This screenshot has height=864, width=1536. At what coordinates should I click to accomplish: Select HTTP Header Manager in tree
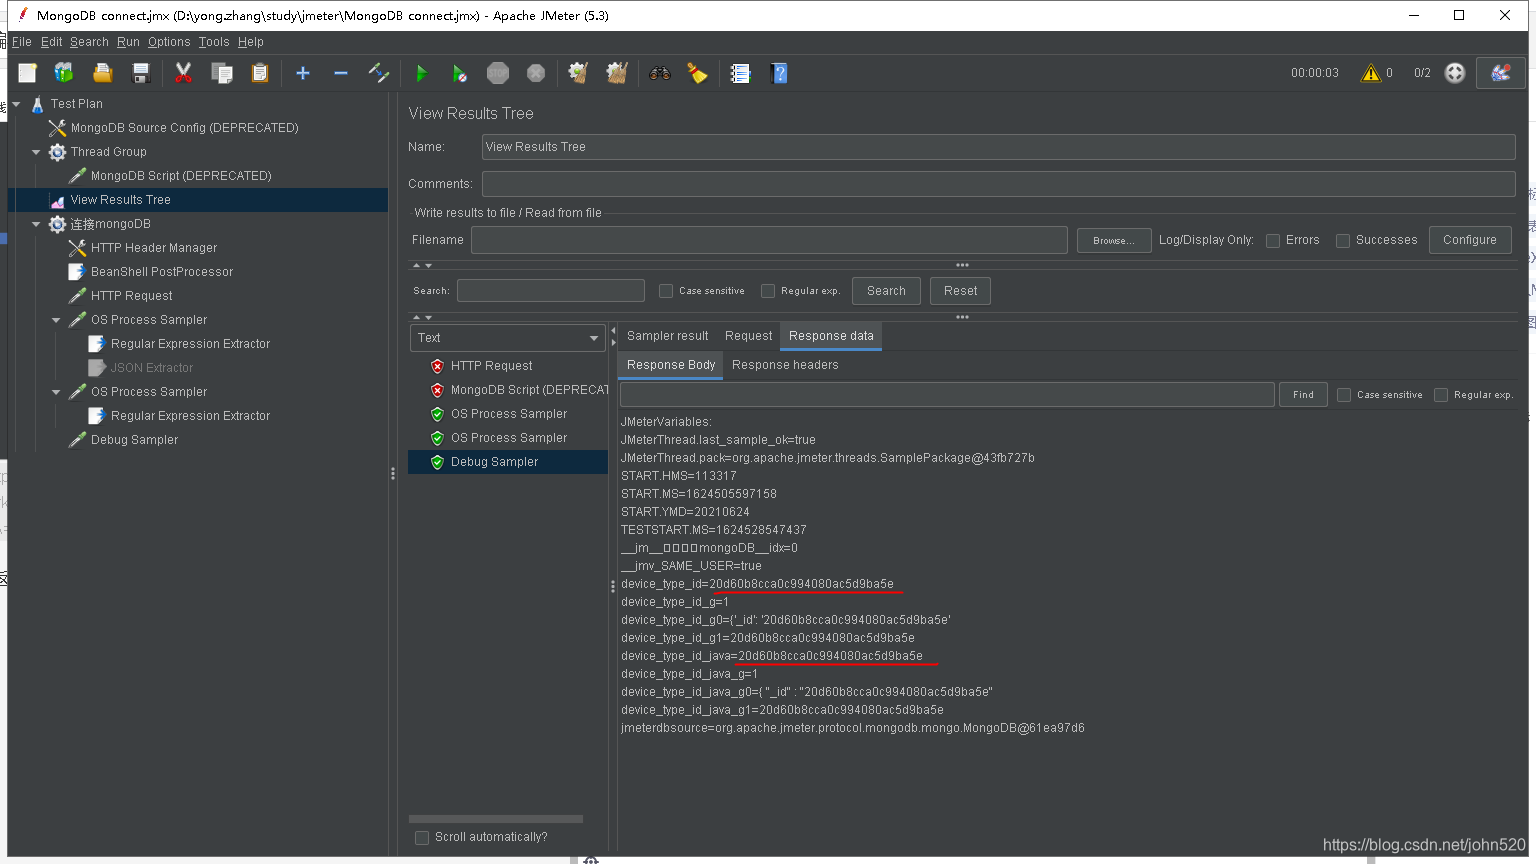153,248
